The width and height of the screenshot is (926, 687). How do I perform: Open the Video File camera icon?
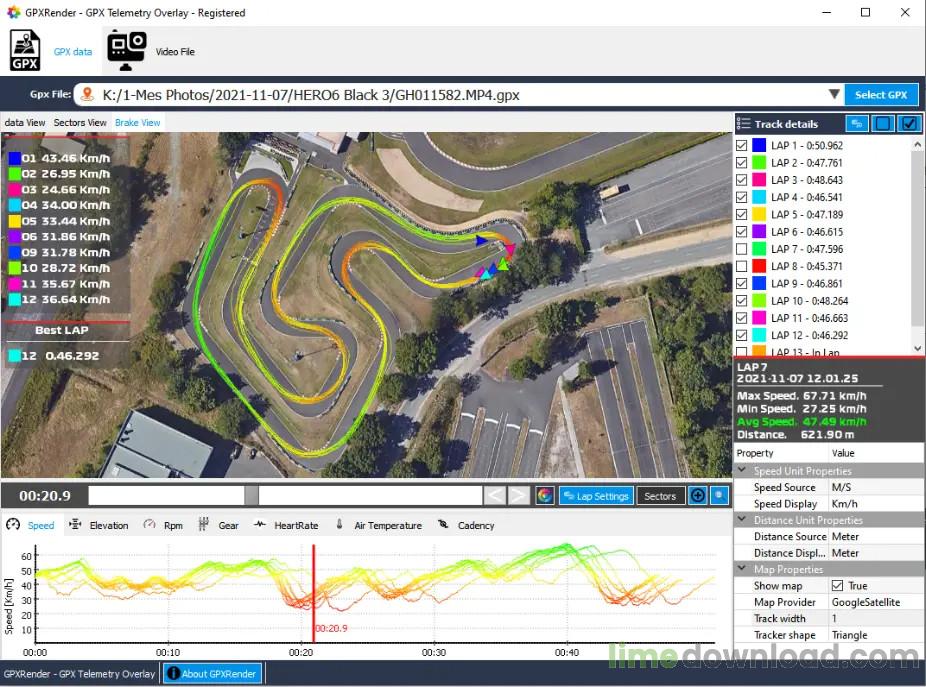(x=126, y=50)
